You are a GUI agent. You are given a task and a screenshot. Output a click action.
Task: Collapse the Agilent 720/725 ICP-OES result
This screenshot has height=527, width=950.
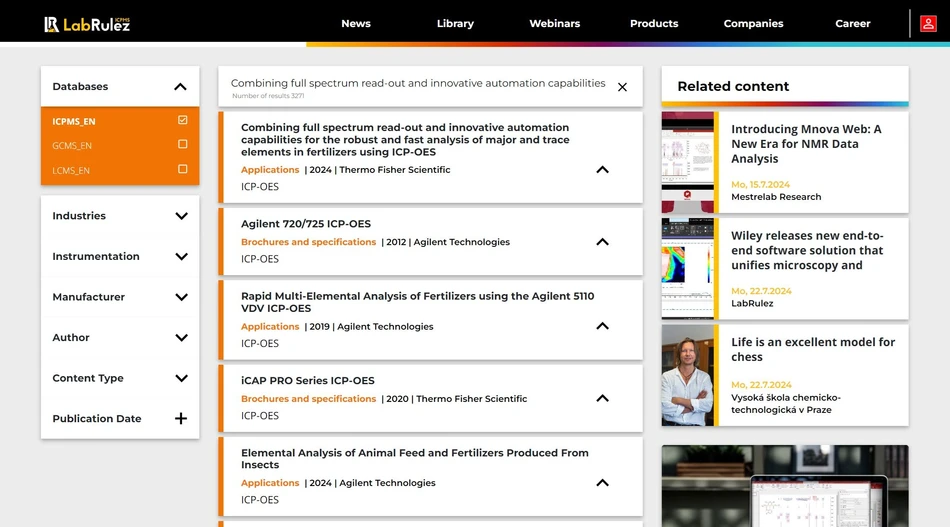point(602,242)
